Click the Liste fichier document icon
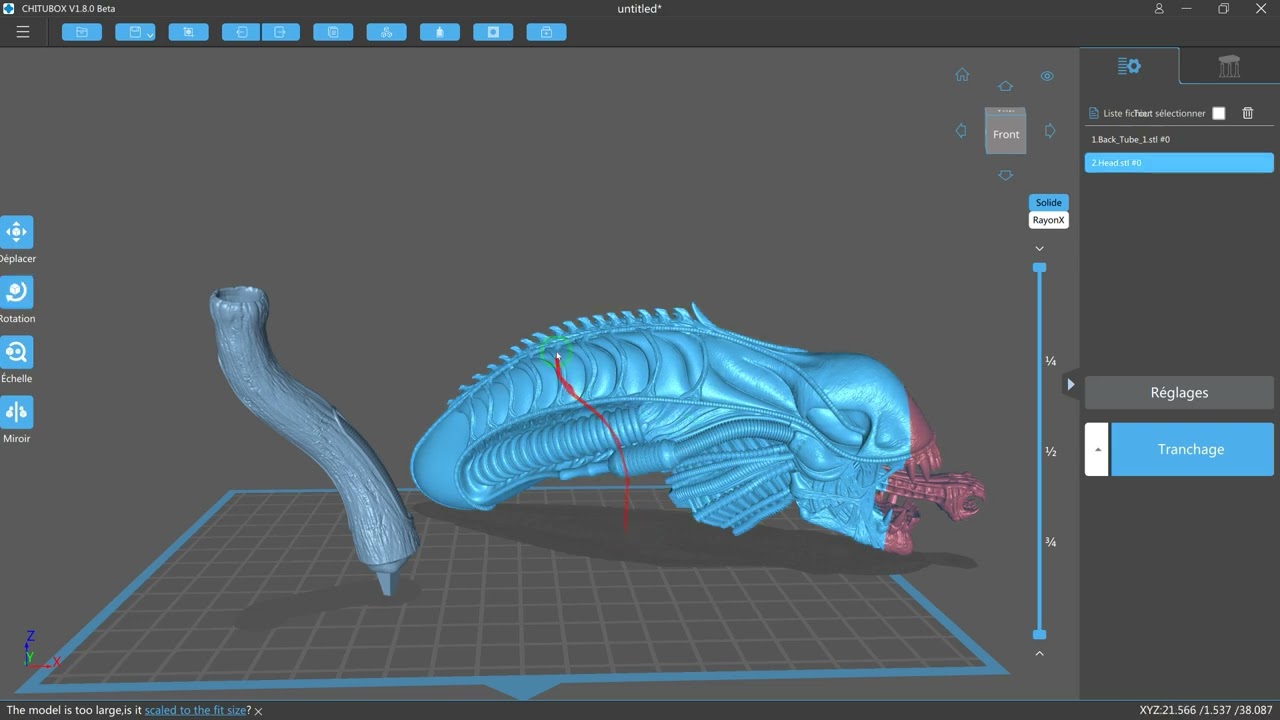The image size is (1280, 720). (1093, 113)
